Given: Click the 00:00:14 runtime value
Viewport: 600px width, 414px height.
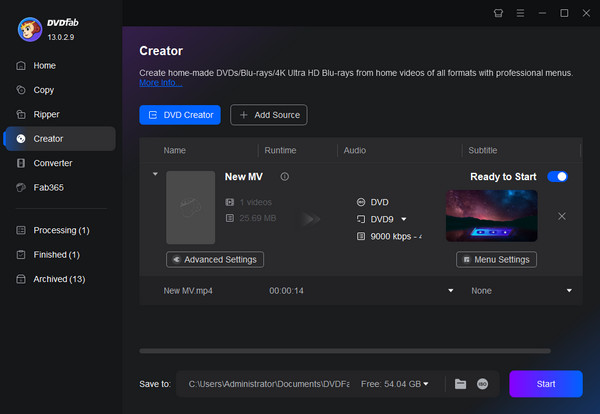Looking at the screenshot, I should [x=286, y=291].
